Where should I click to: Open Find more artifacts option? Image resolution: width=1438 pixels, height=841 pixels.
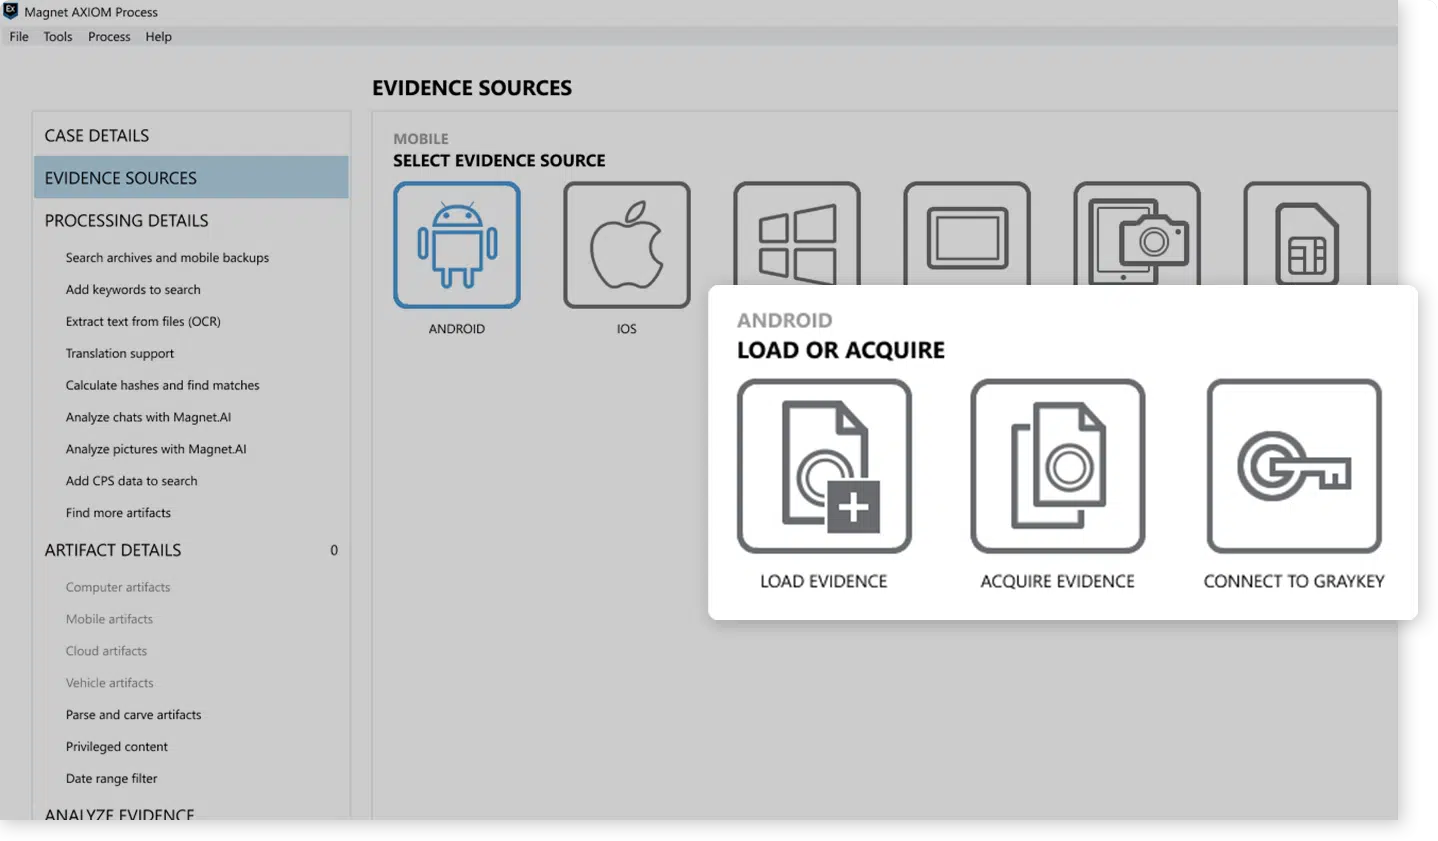118,513
